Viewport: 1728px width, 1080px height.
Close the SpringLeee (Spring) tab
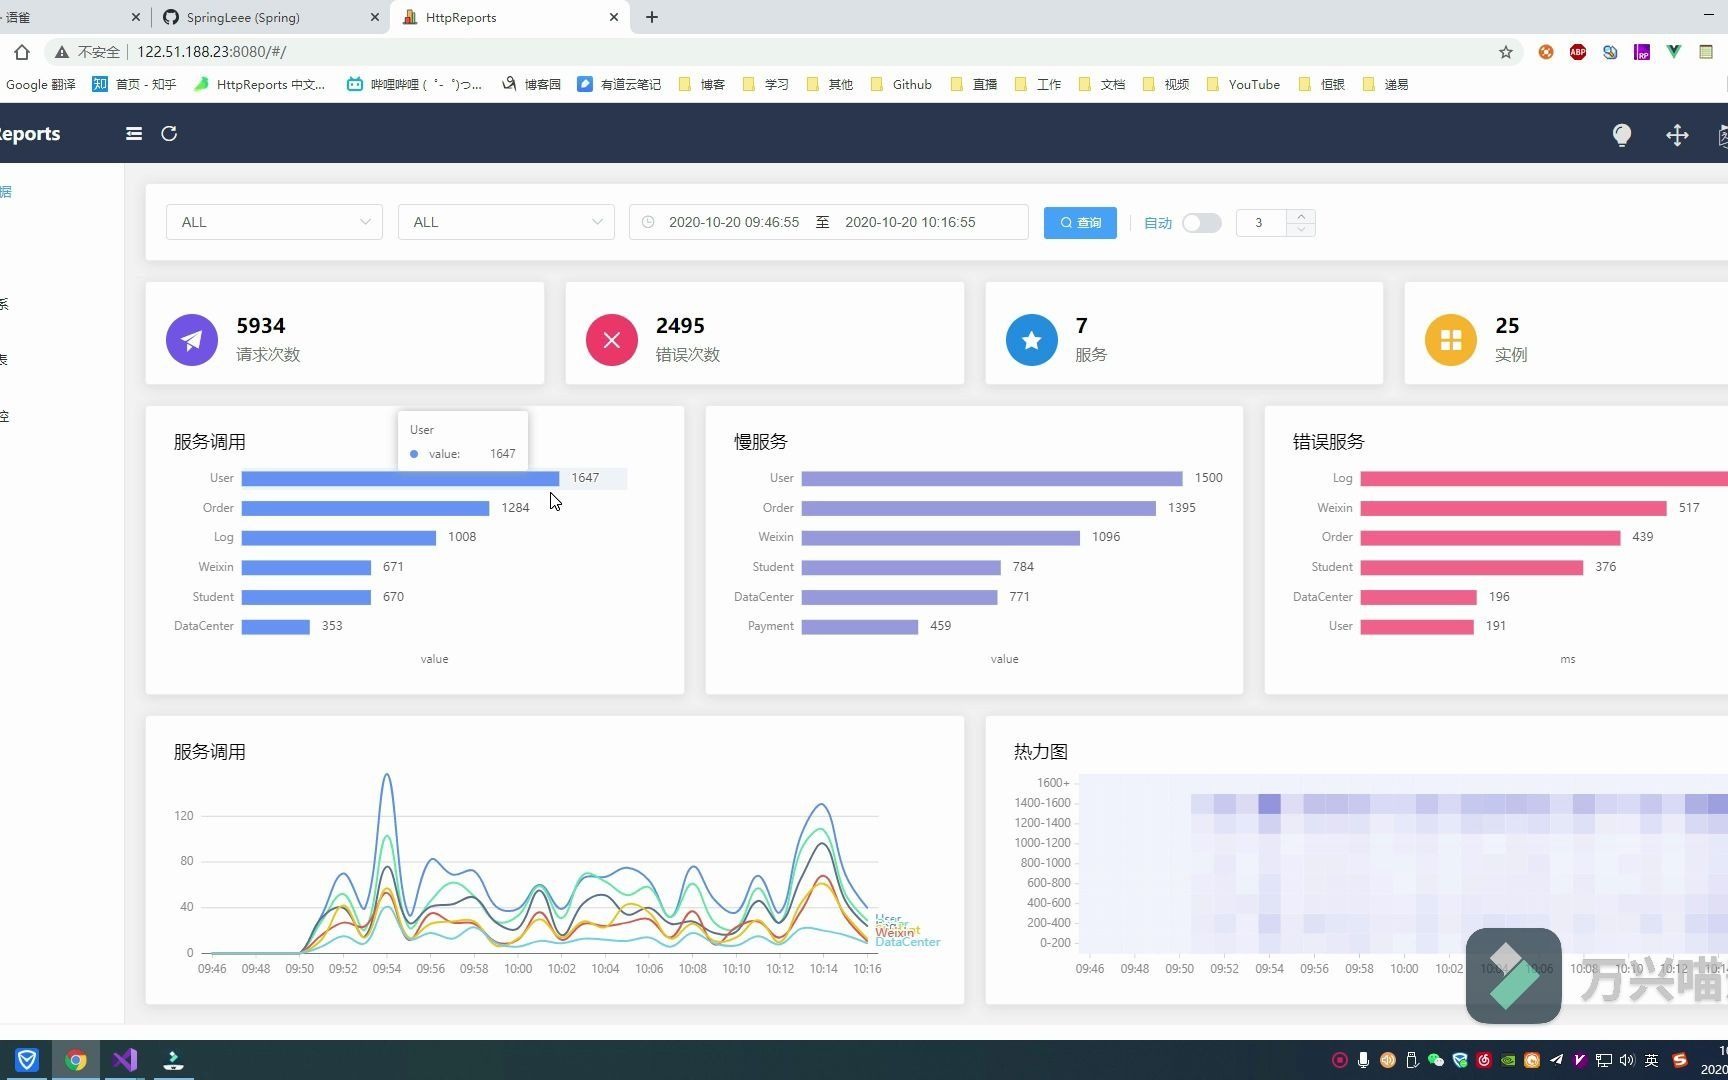(x=375, y=17)
